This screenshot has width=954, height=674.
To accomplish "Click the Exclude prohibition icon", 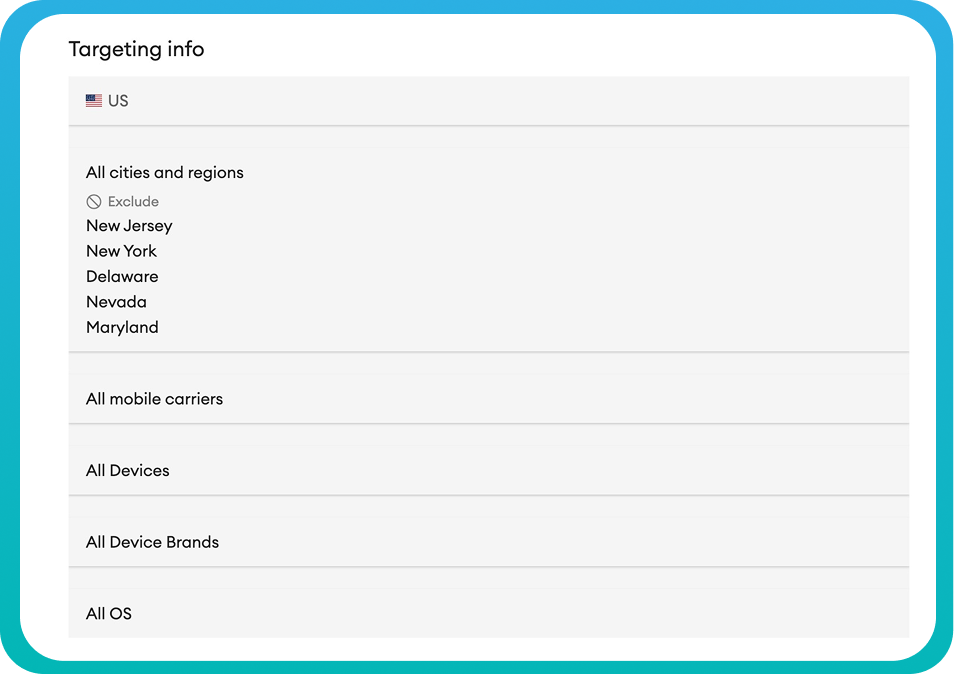I will click(93, 201).
